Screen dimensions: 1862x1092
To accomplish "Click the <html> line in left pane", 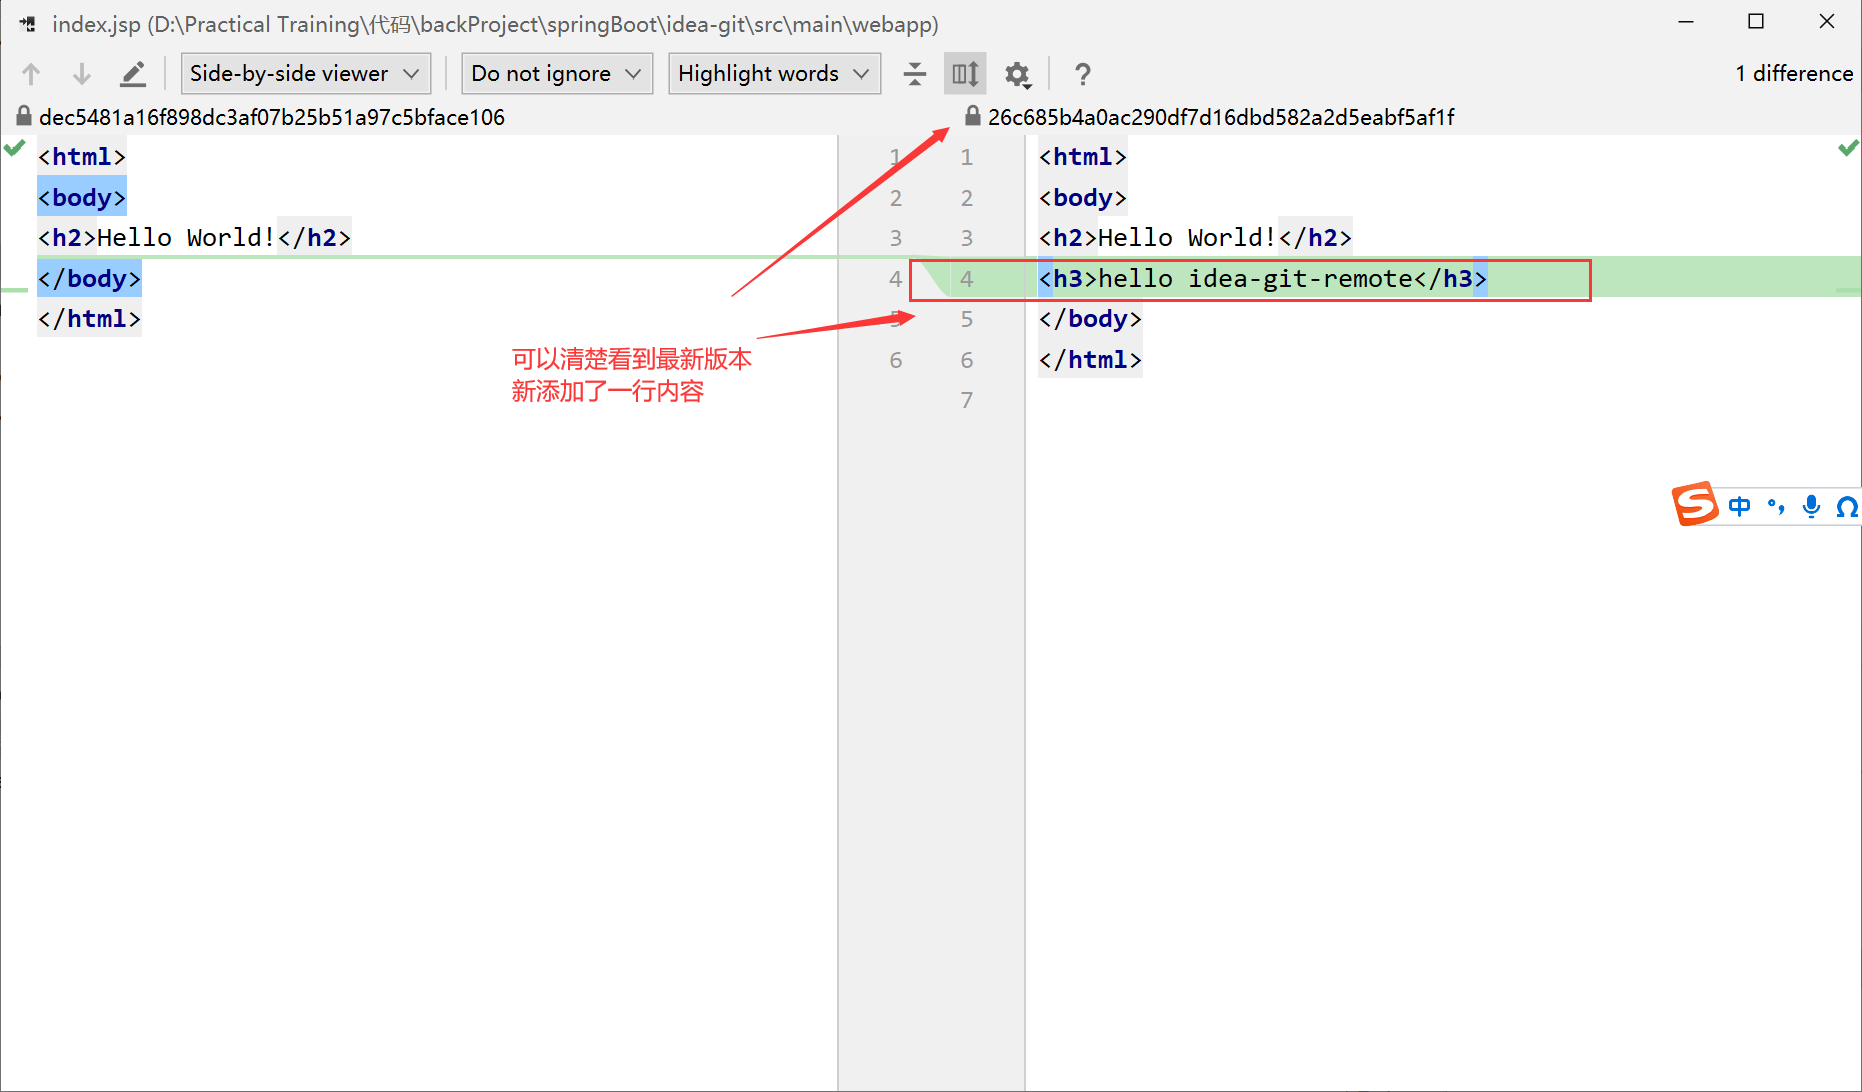I will coord(82,156).
